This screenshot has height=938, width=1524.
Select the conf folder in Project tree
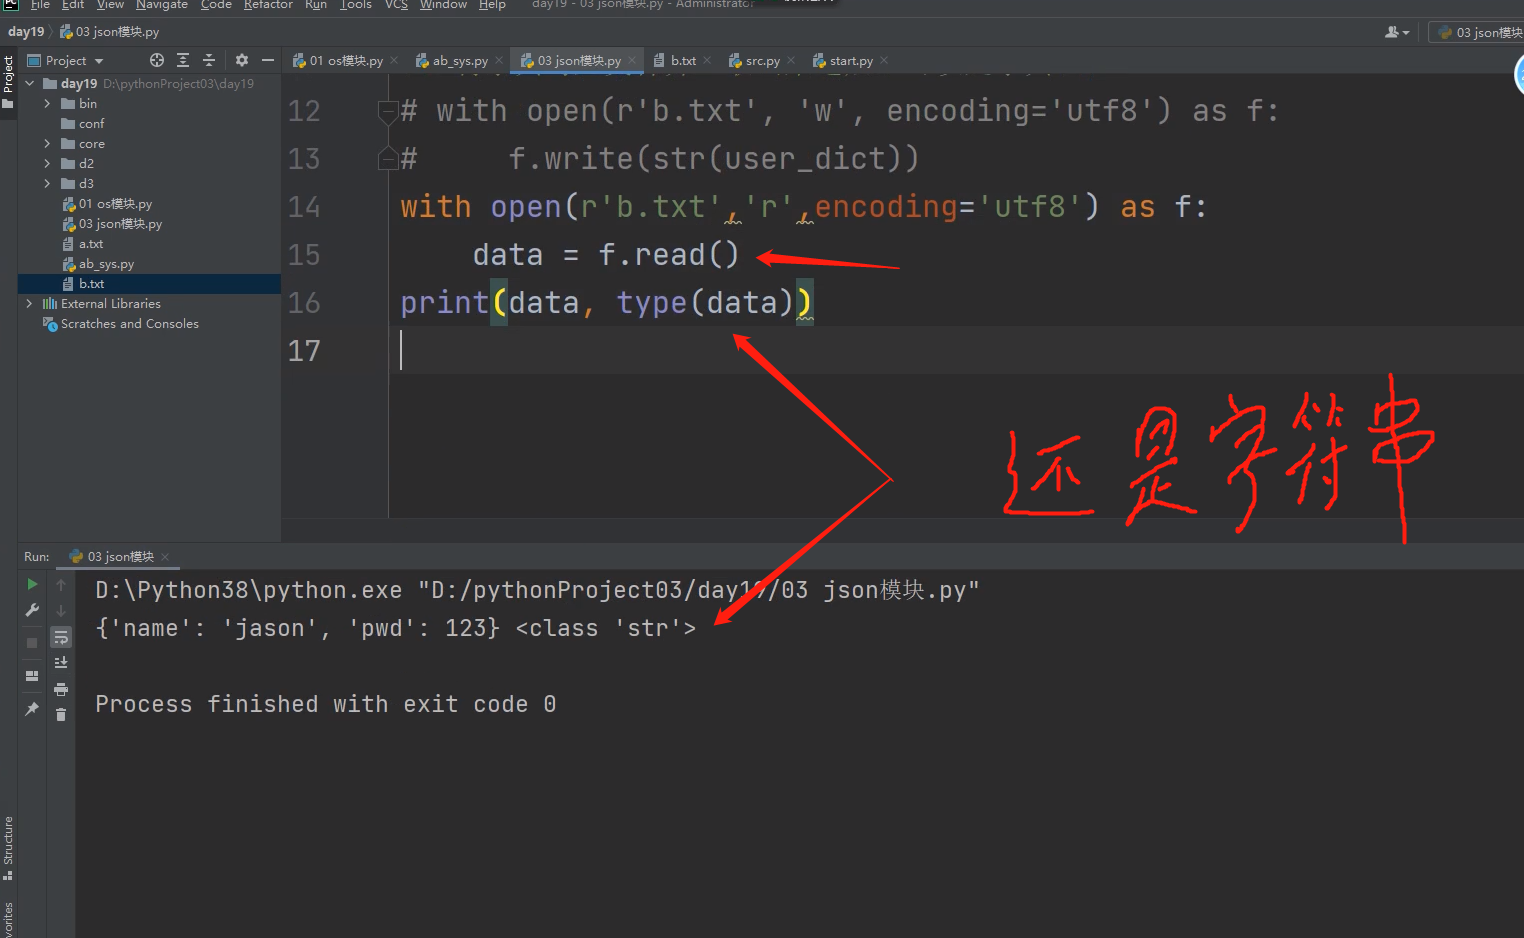tap(91, 124)
